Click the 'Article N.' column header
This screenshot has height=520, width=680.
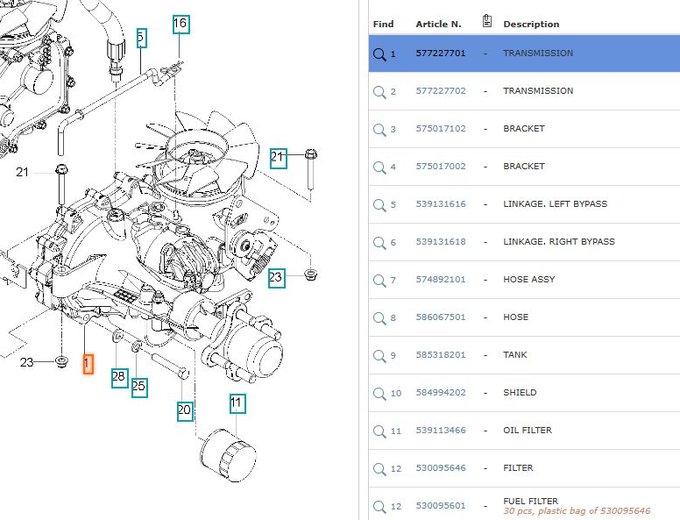click(x=438, y=24)
